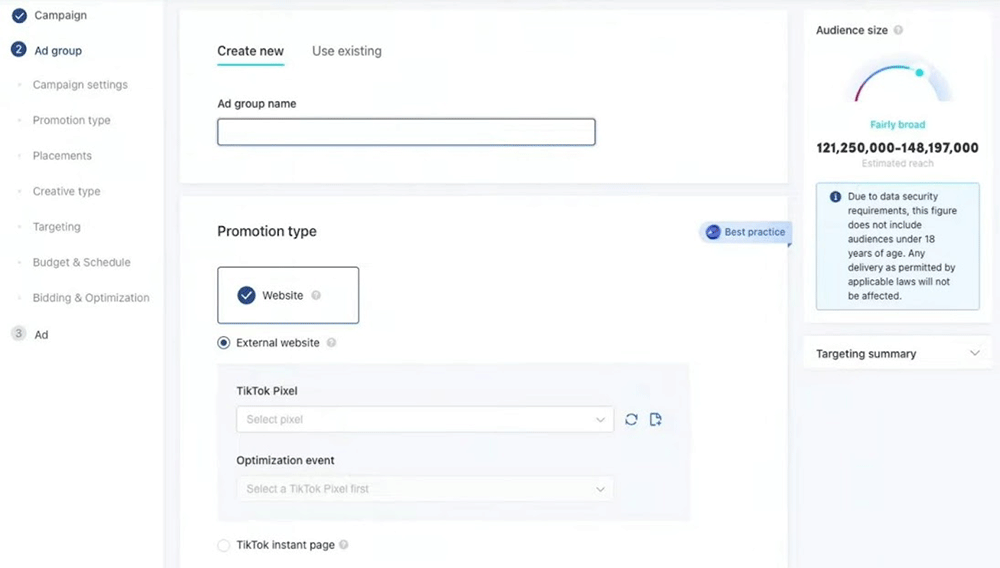Viewport: 1000px width, 568px height.
Task: Click the Best practice badge icon
Action: pos(713,232)
